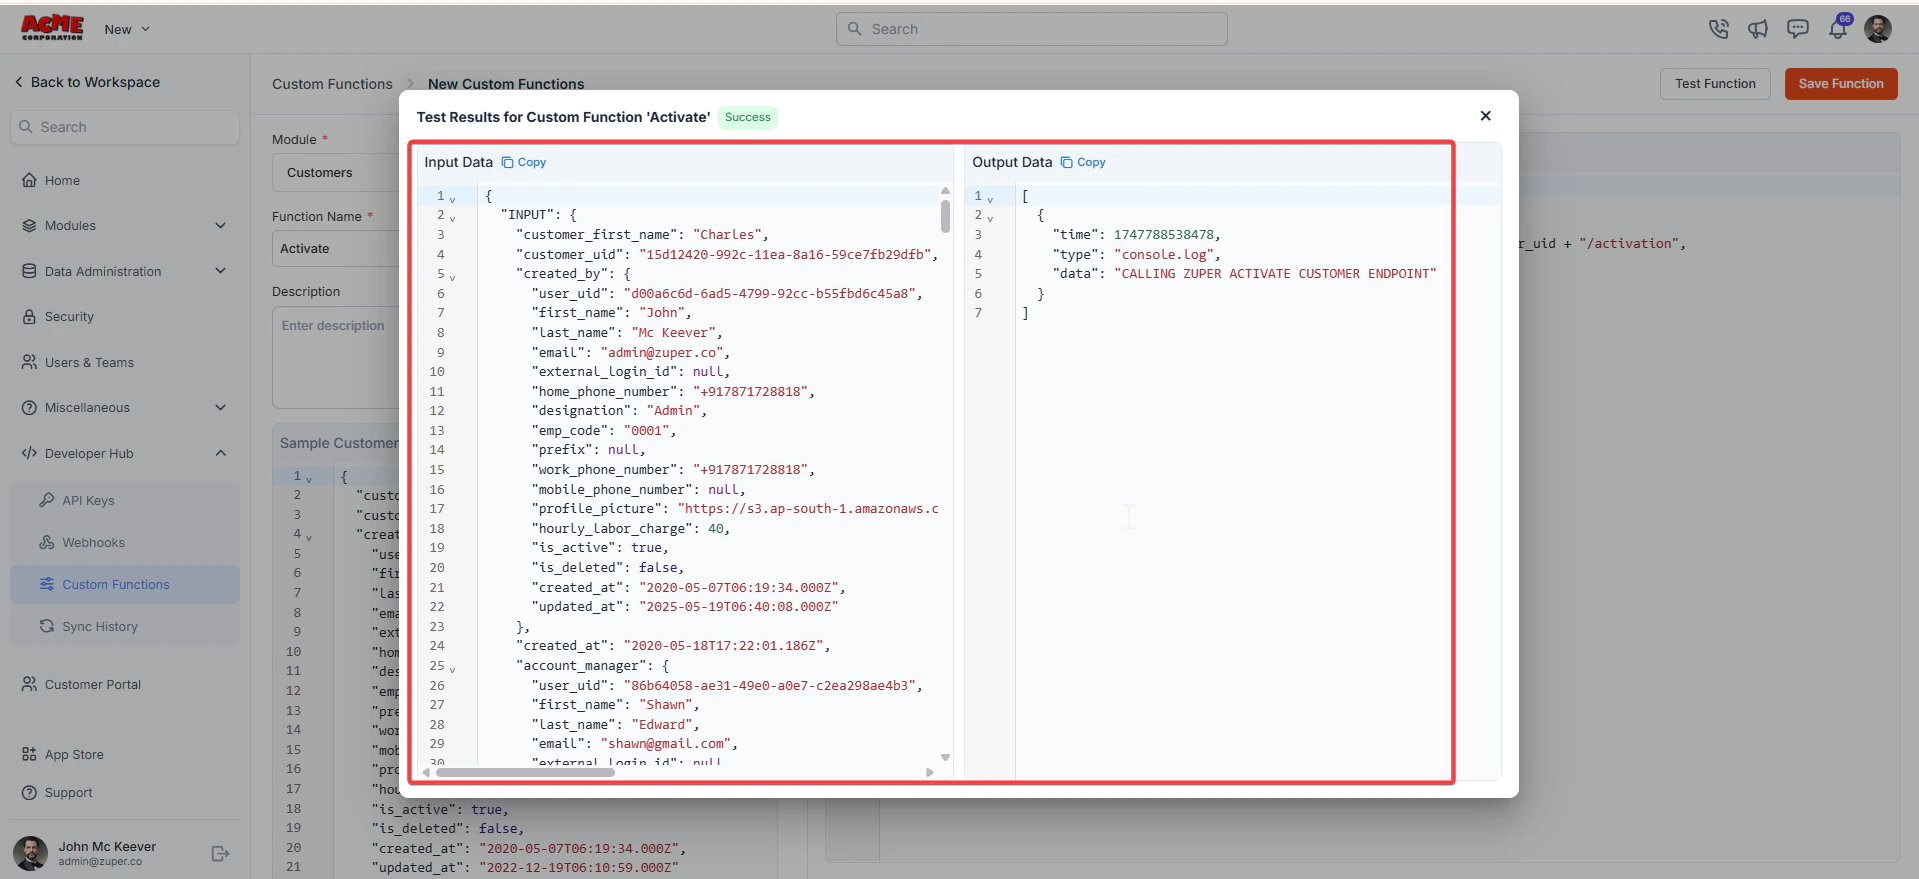Image resolution: width=1919 pixels, height=879 pixels.
Task: Go to Sync History in sidebar
Action: click(100, 626)
